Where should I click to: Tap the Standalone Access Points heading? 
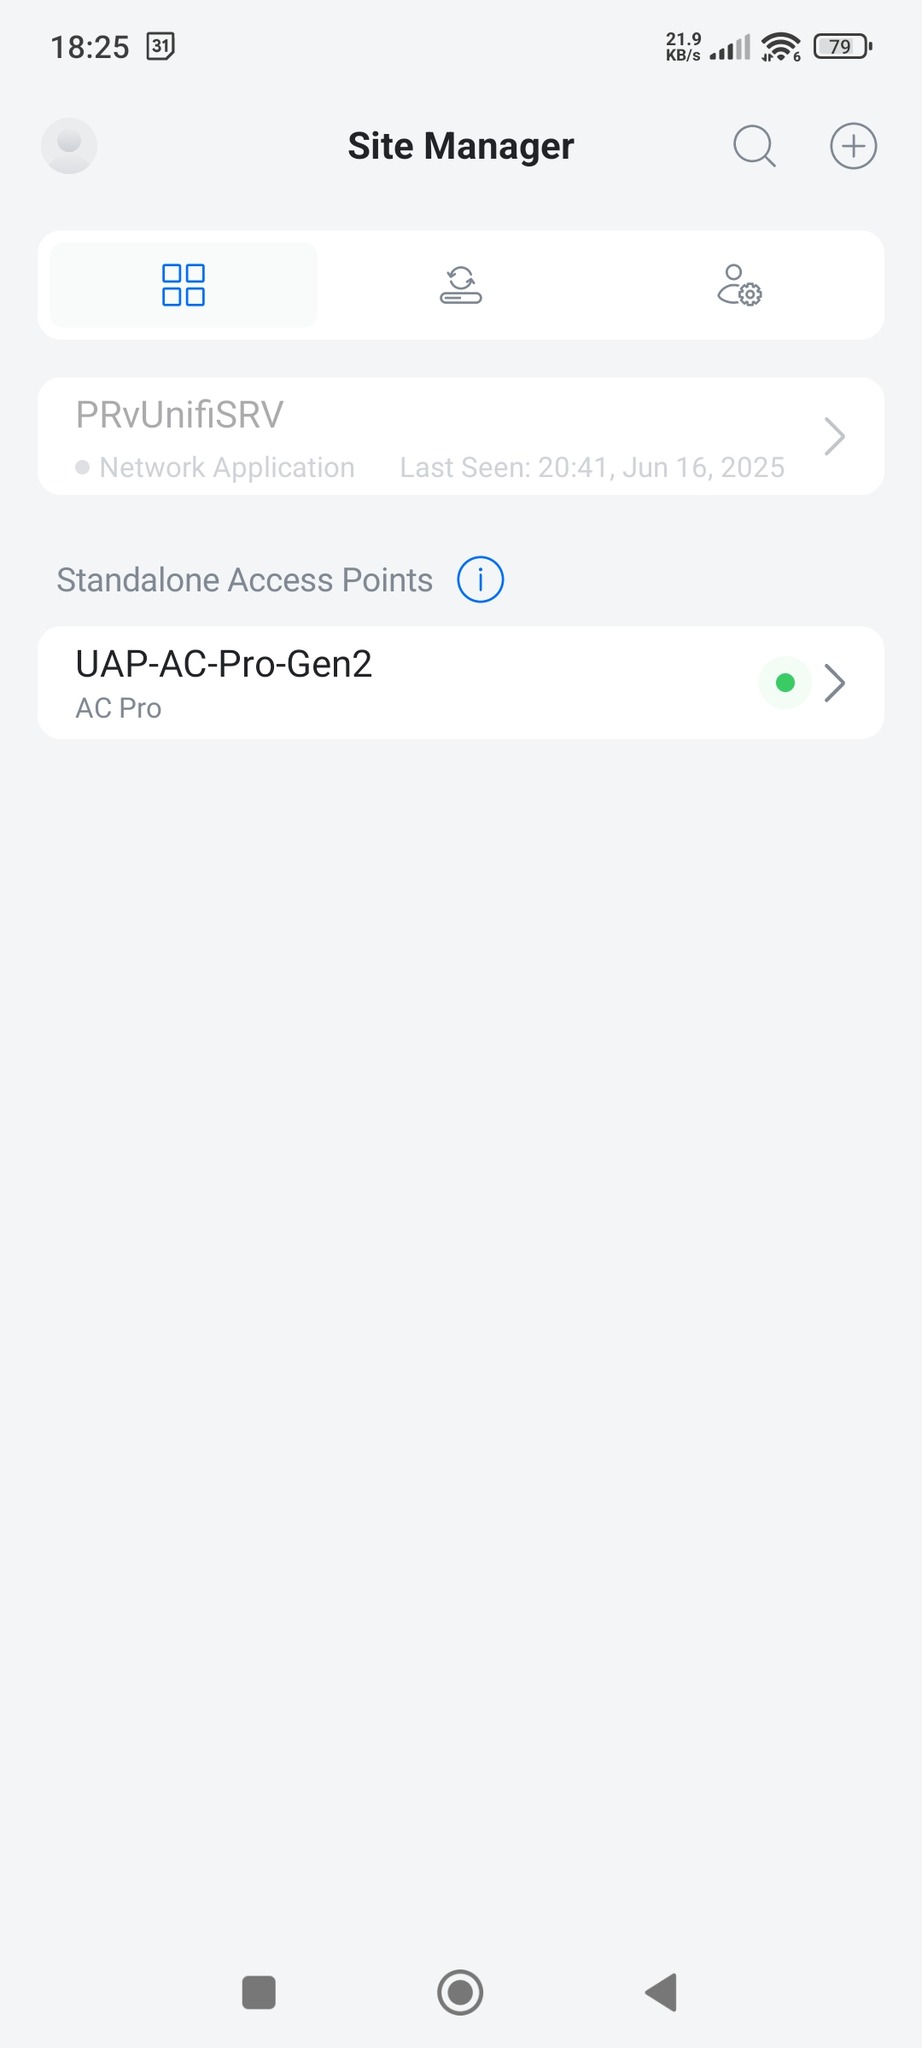pyautogui.click(x=244, y=580)
